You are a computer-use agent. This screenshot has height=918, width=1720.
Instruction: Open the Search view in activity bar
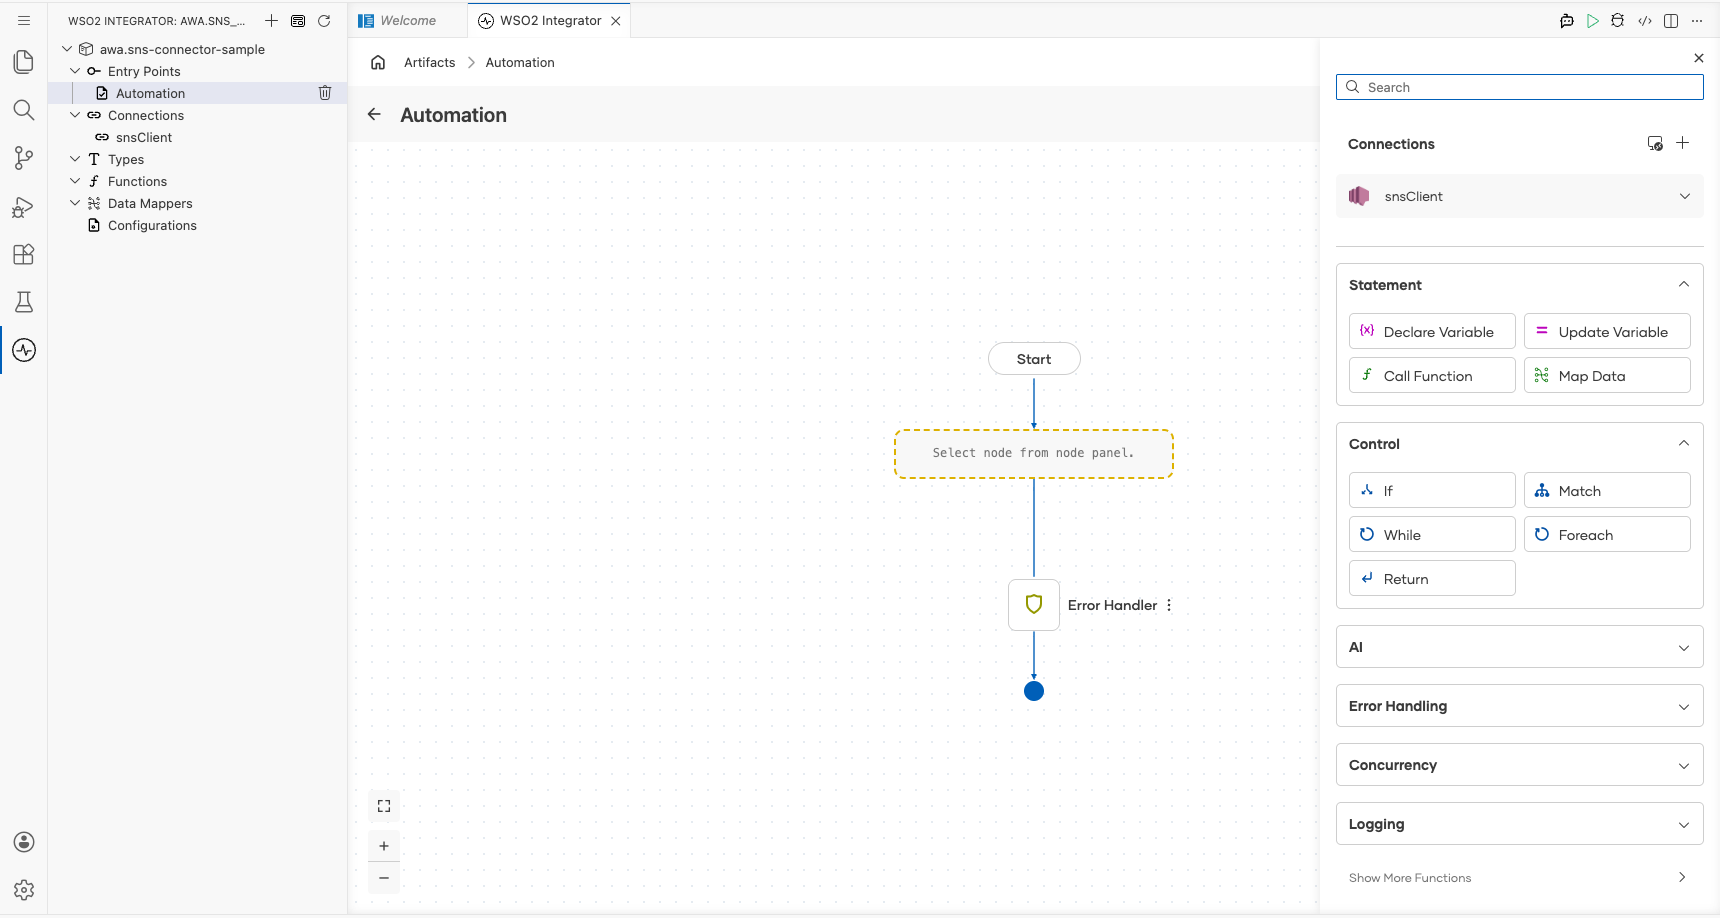point(24,110)
